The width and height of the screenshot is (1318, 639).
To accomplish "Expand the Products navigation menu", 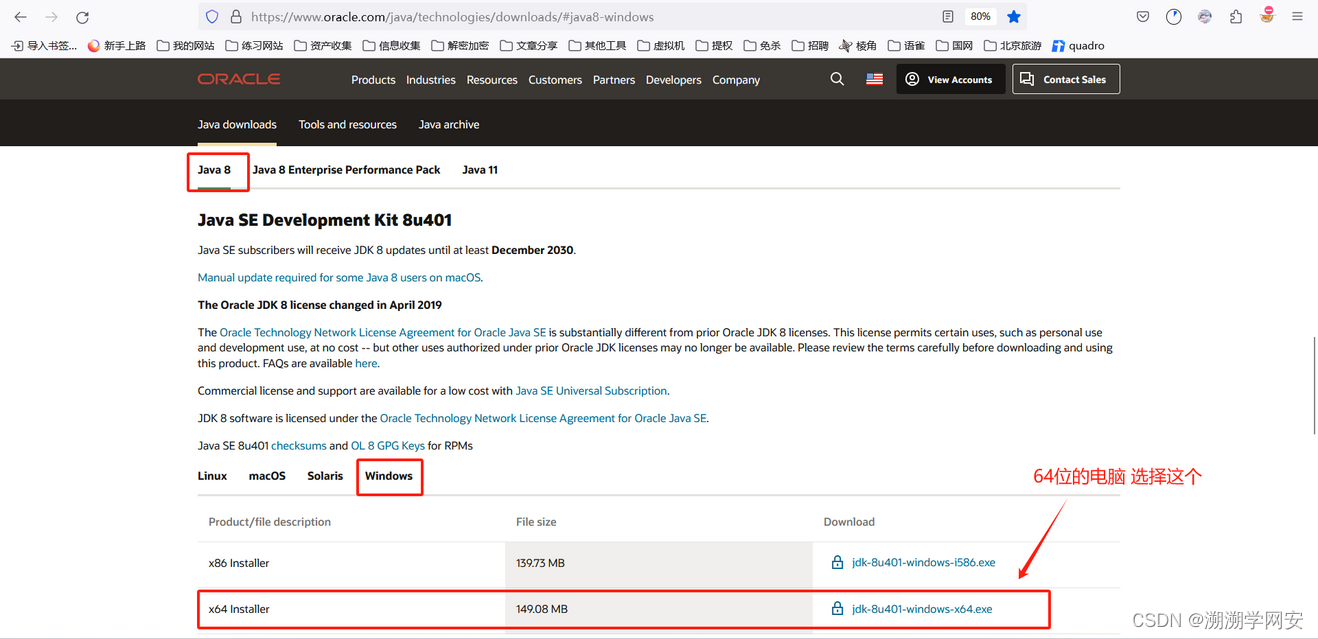I will 373,80.
